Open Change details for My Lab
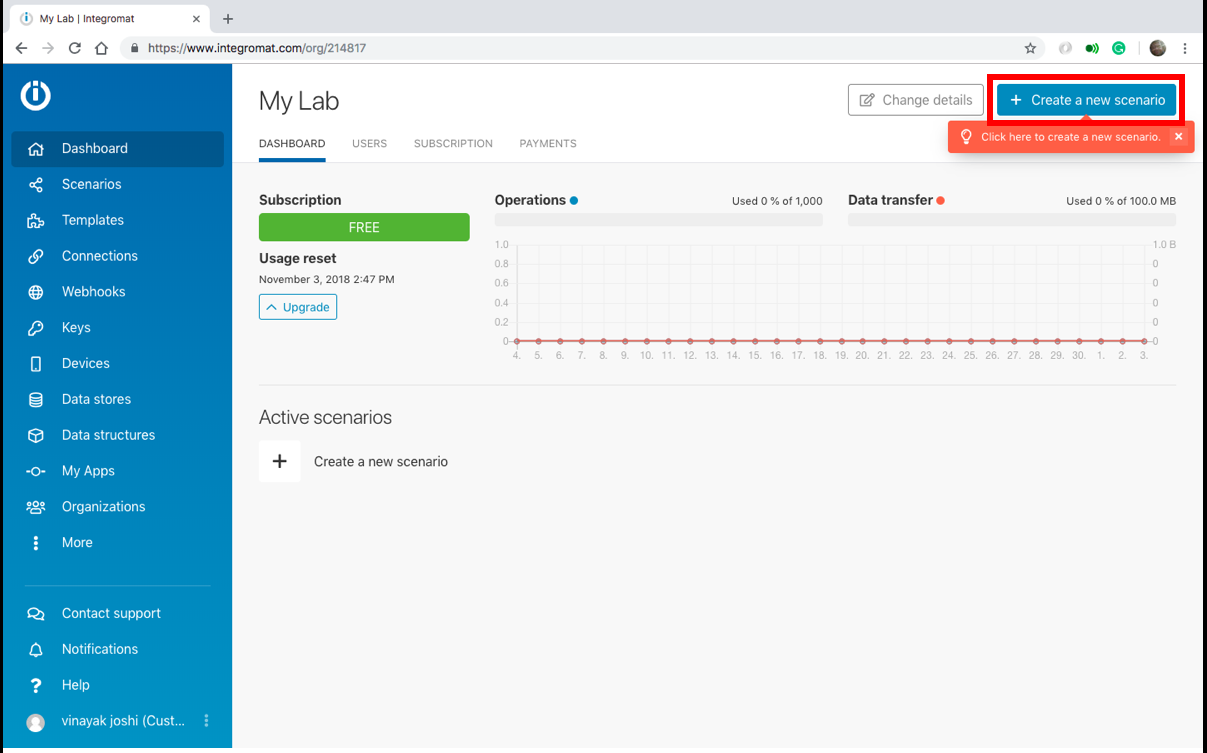Screen dimensions: 1207x753 click(x=915, y=100)
